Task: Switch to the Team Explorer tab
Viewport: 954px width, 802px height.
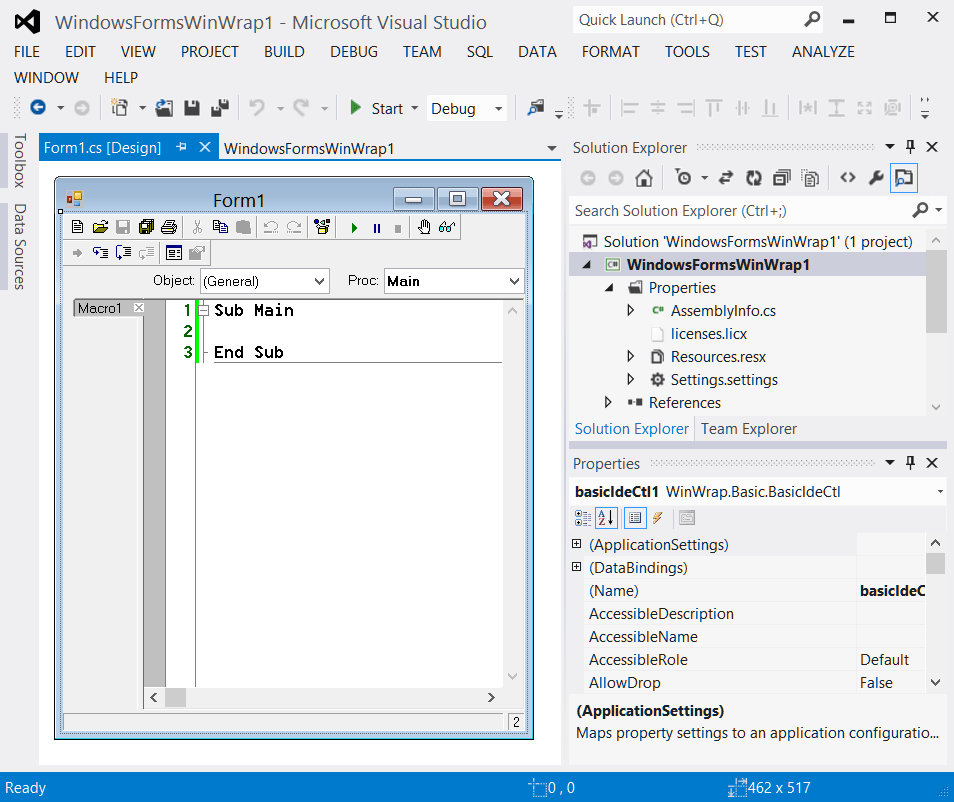Action: coord(748,429)
